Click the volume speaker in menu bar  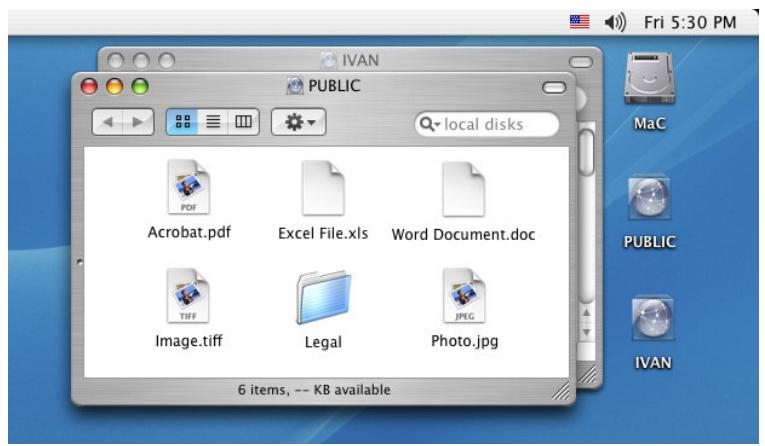(x=607, y=17)
